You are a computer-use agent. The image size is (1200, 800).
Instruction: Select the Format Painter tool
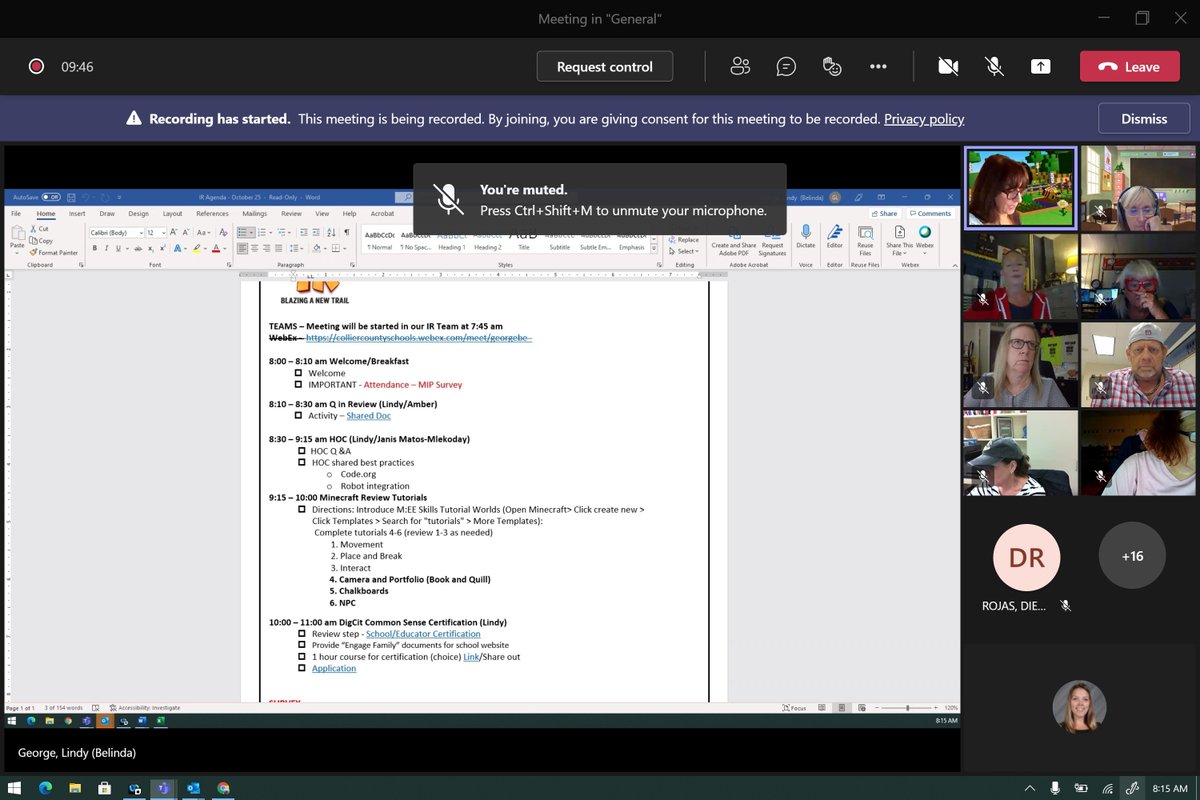pos(54,253)
